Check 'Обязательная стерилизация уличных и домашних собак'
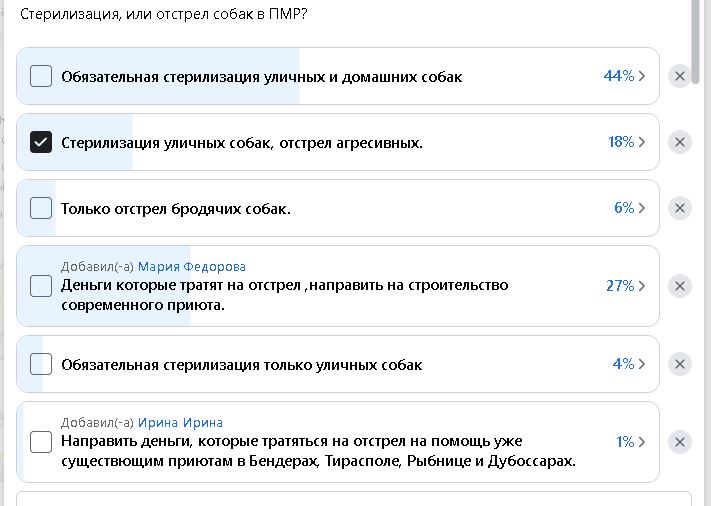This screenshot has width=711, height=506. (41, 76)
